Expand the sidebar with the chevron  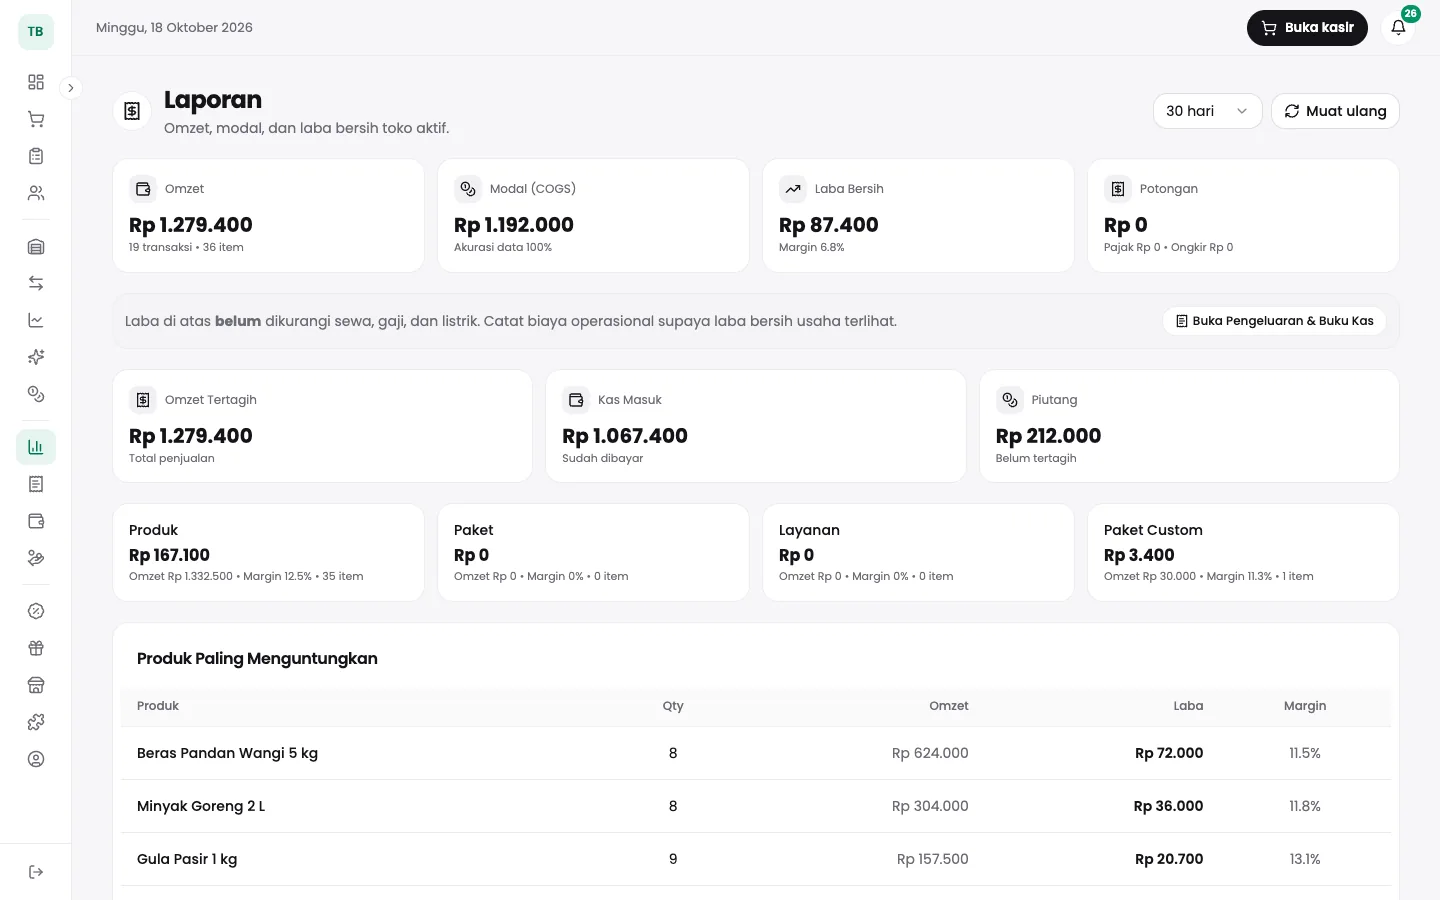click(71, 88)
